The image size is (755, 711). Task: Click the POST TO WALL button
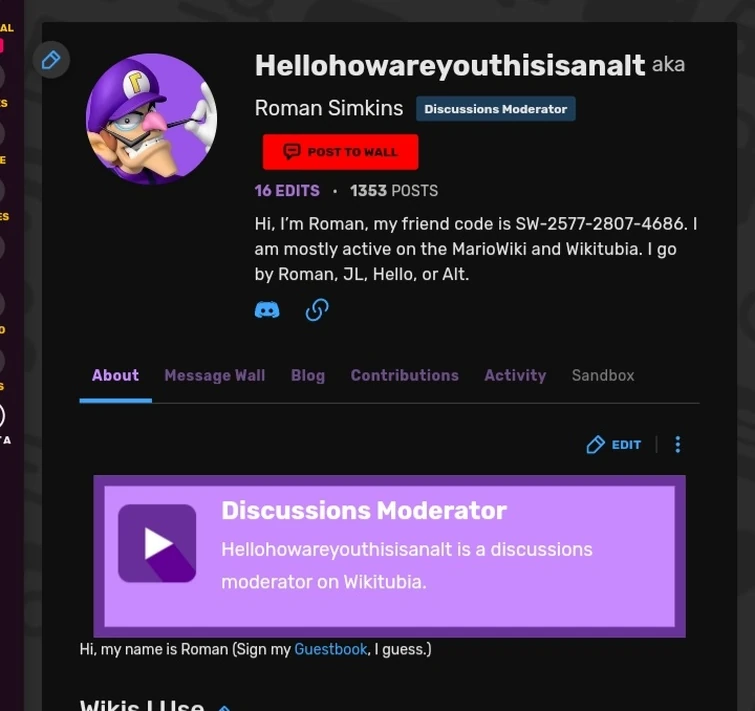340,152
